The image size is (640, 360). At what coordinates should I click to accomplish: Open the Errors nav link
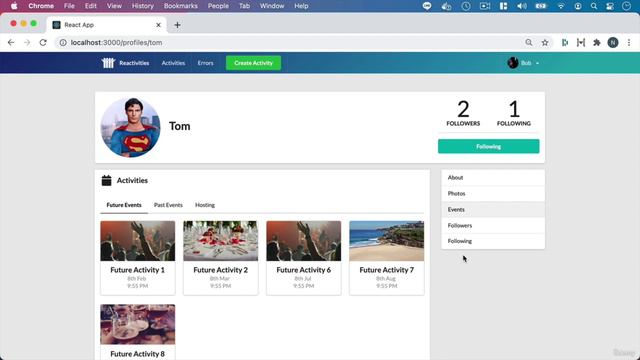[205, 63]
